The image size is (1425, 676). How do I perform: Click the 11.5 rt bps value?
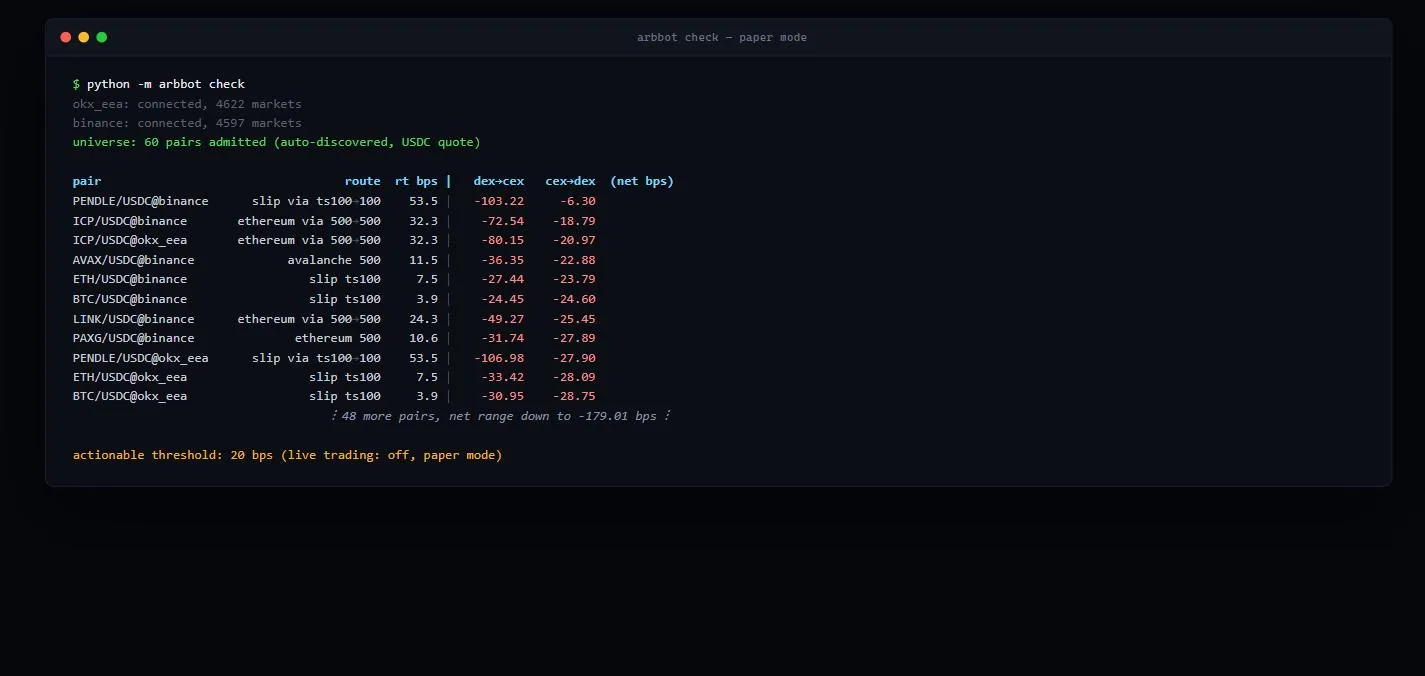[424, 260]
